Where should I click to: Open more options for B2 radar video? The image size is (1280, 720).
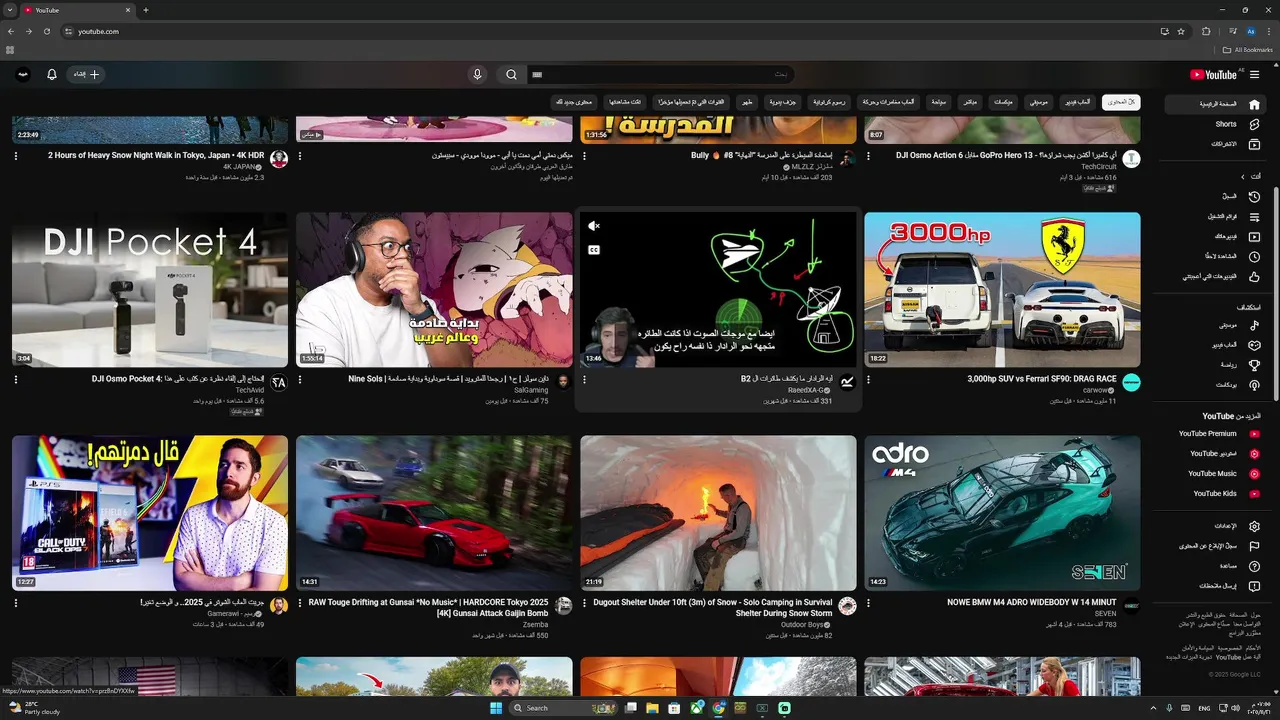584,380
